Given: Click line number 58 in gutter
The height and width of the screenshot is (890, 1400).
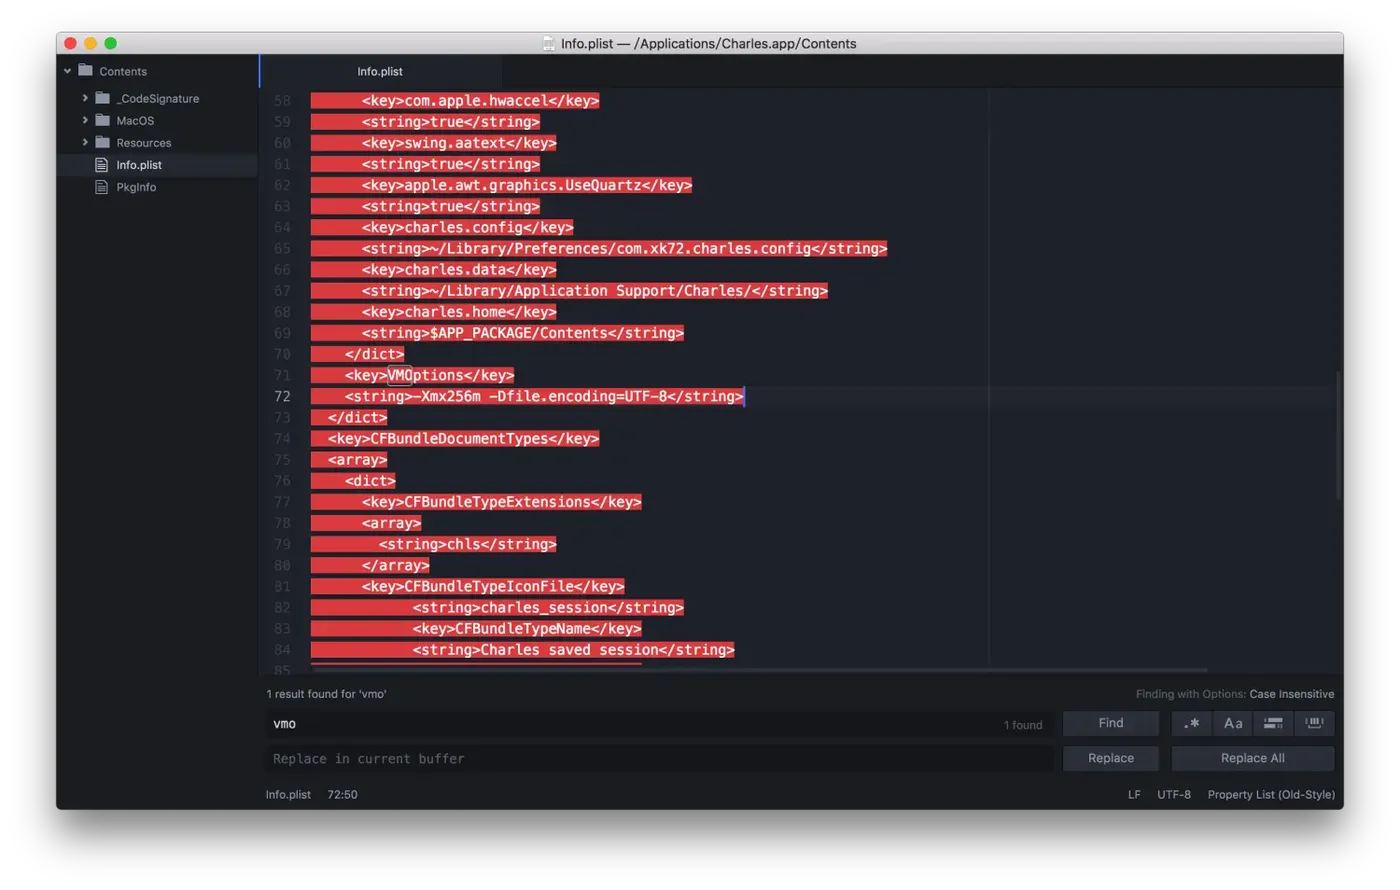Looking at the screenshot, I should [282, 101].
